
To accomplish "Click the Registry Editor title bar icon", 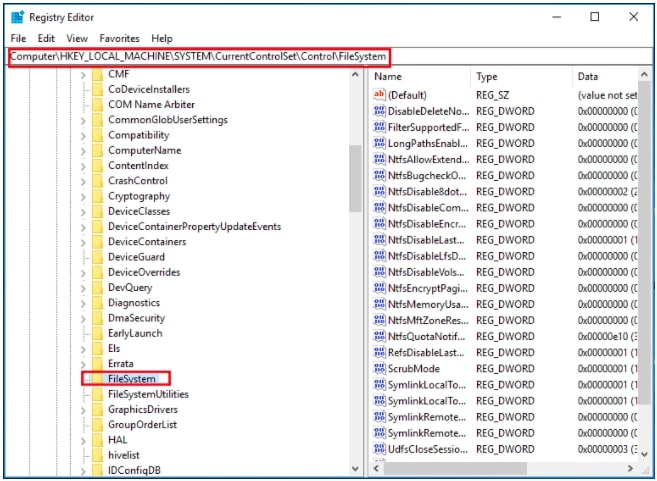I will pos(18,18).
